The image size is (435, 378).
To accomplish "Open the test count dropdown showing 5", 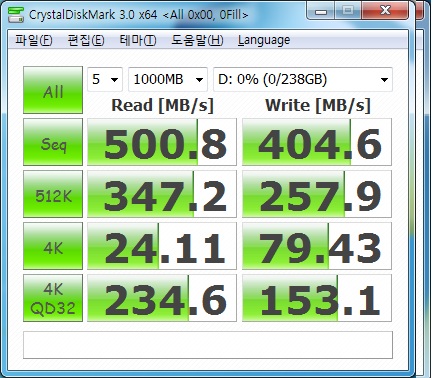I will [105, 79].
